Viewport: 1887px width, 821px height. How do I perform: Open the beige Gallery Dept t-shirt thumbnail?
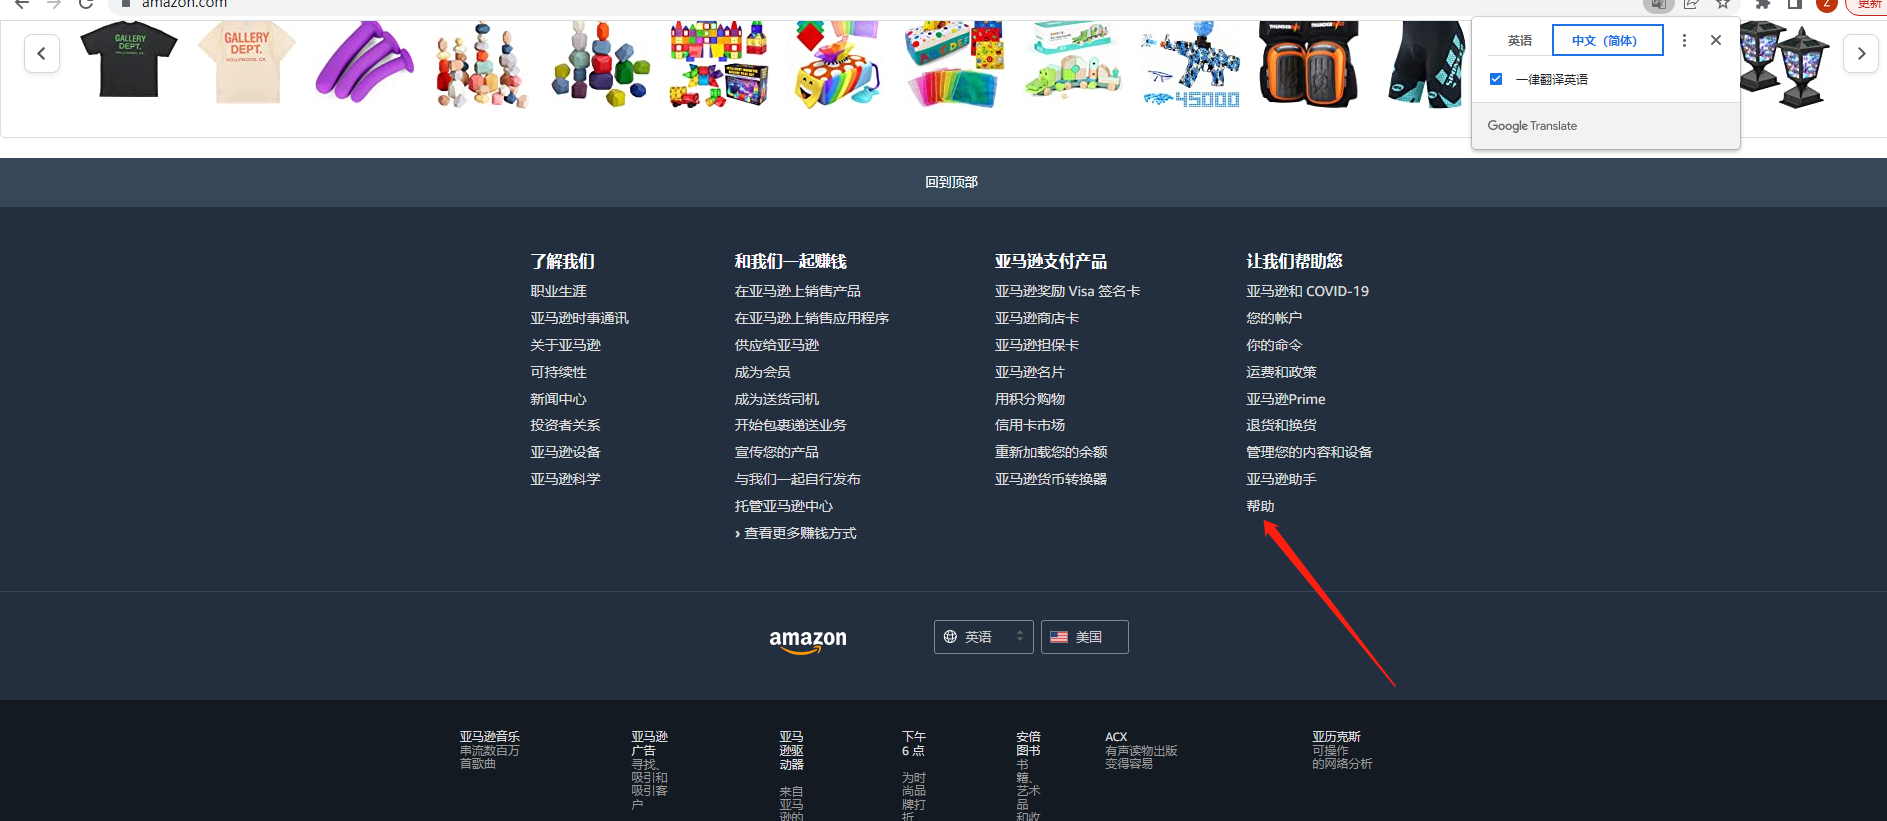[x=246, y=62]
